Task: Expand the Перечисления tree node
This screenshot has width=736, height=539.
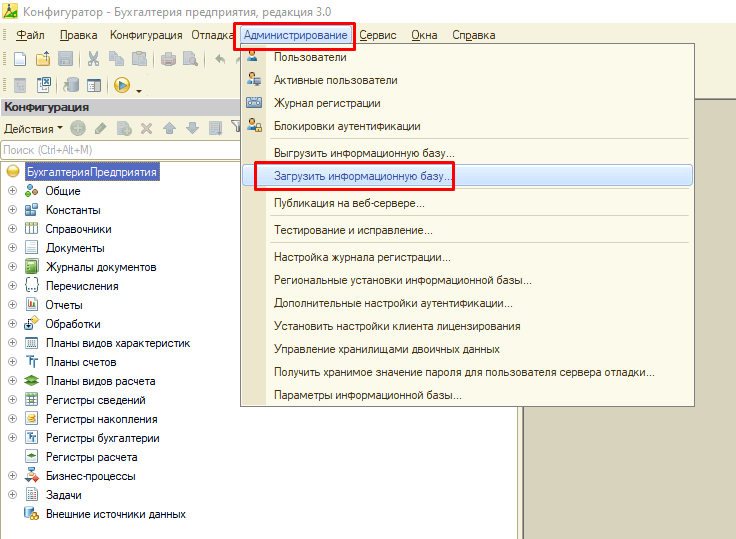Action: 13,285
